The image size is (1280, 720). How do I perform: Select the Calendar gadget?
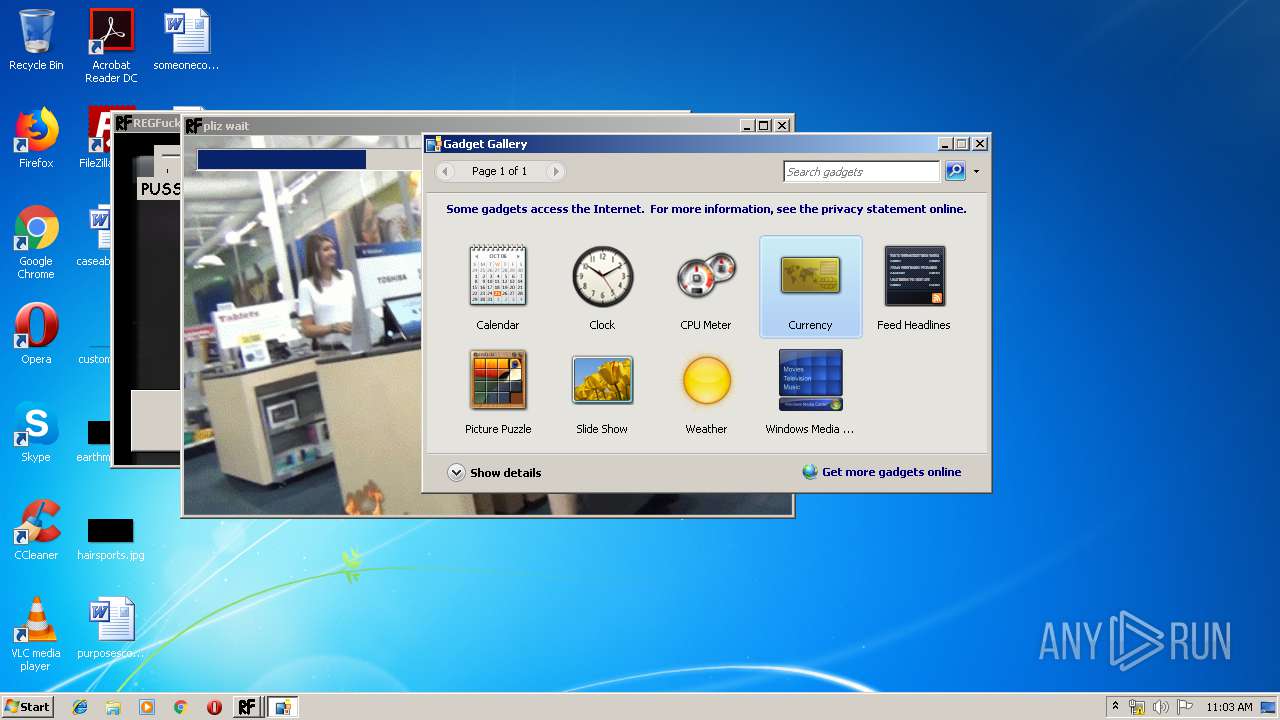[498, 287]
